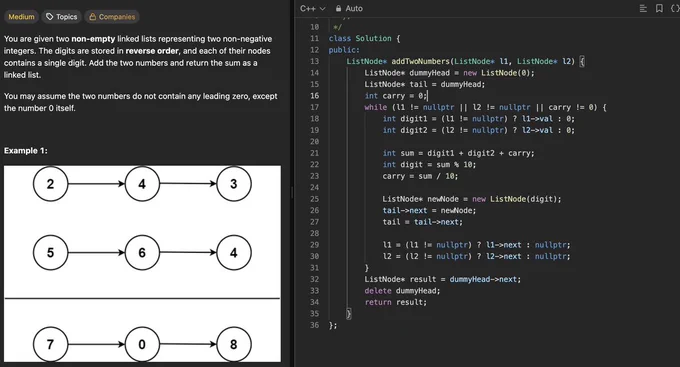Click the 'l1 = (l1 != nullptr)' assignment line
680x367 pixels.
tap(476, 245)
